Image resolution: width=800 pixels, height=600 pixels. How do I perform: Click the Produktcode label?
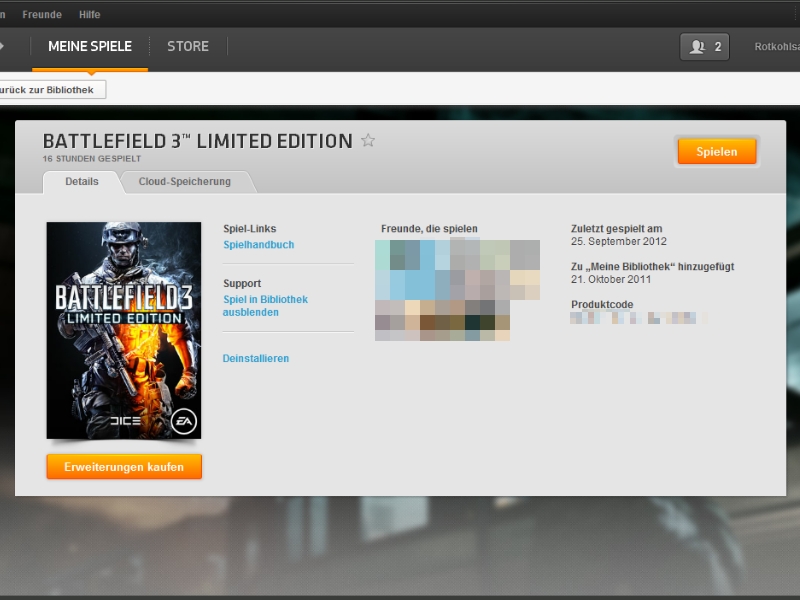[602, 305]
